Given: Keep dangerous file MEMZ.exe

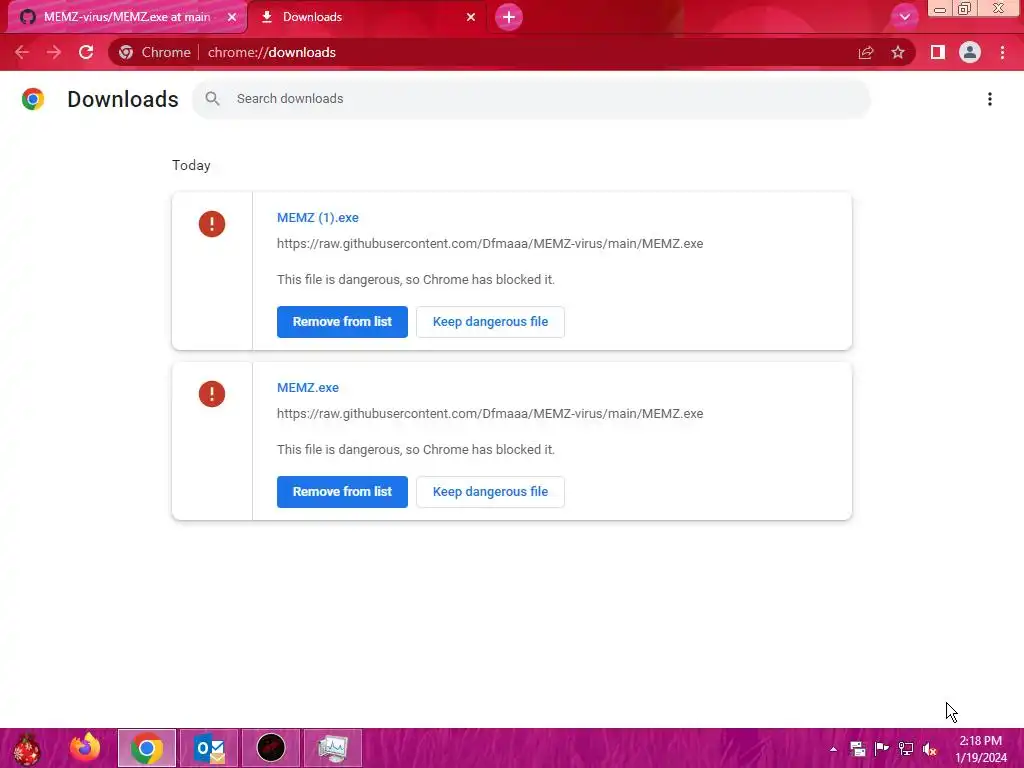Looking at the screenshot, I should pos(490,492).
